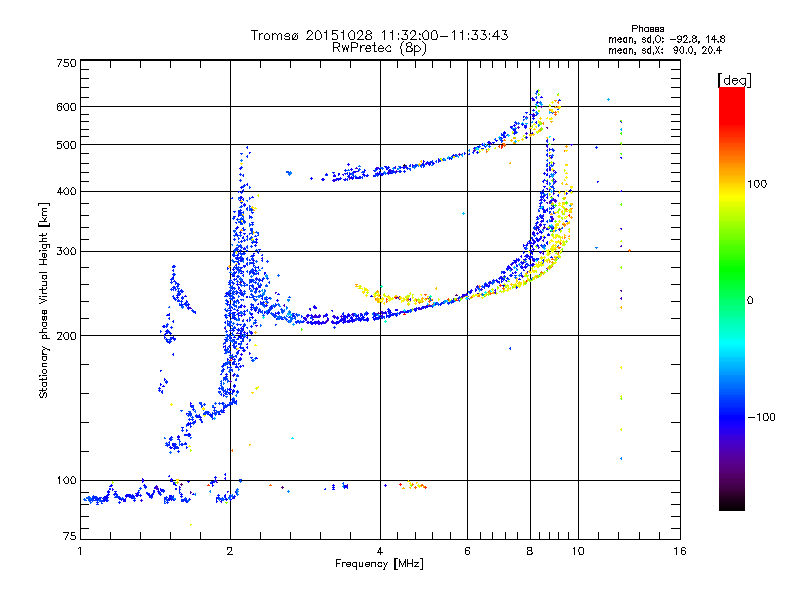Image resolution: width=800 pixels, height=600 pixels.
Task: Click the colorbar label '0'
Action: click(x=750, y=301)
